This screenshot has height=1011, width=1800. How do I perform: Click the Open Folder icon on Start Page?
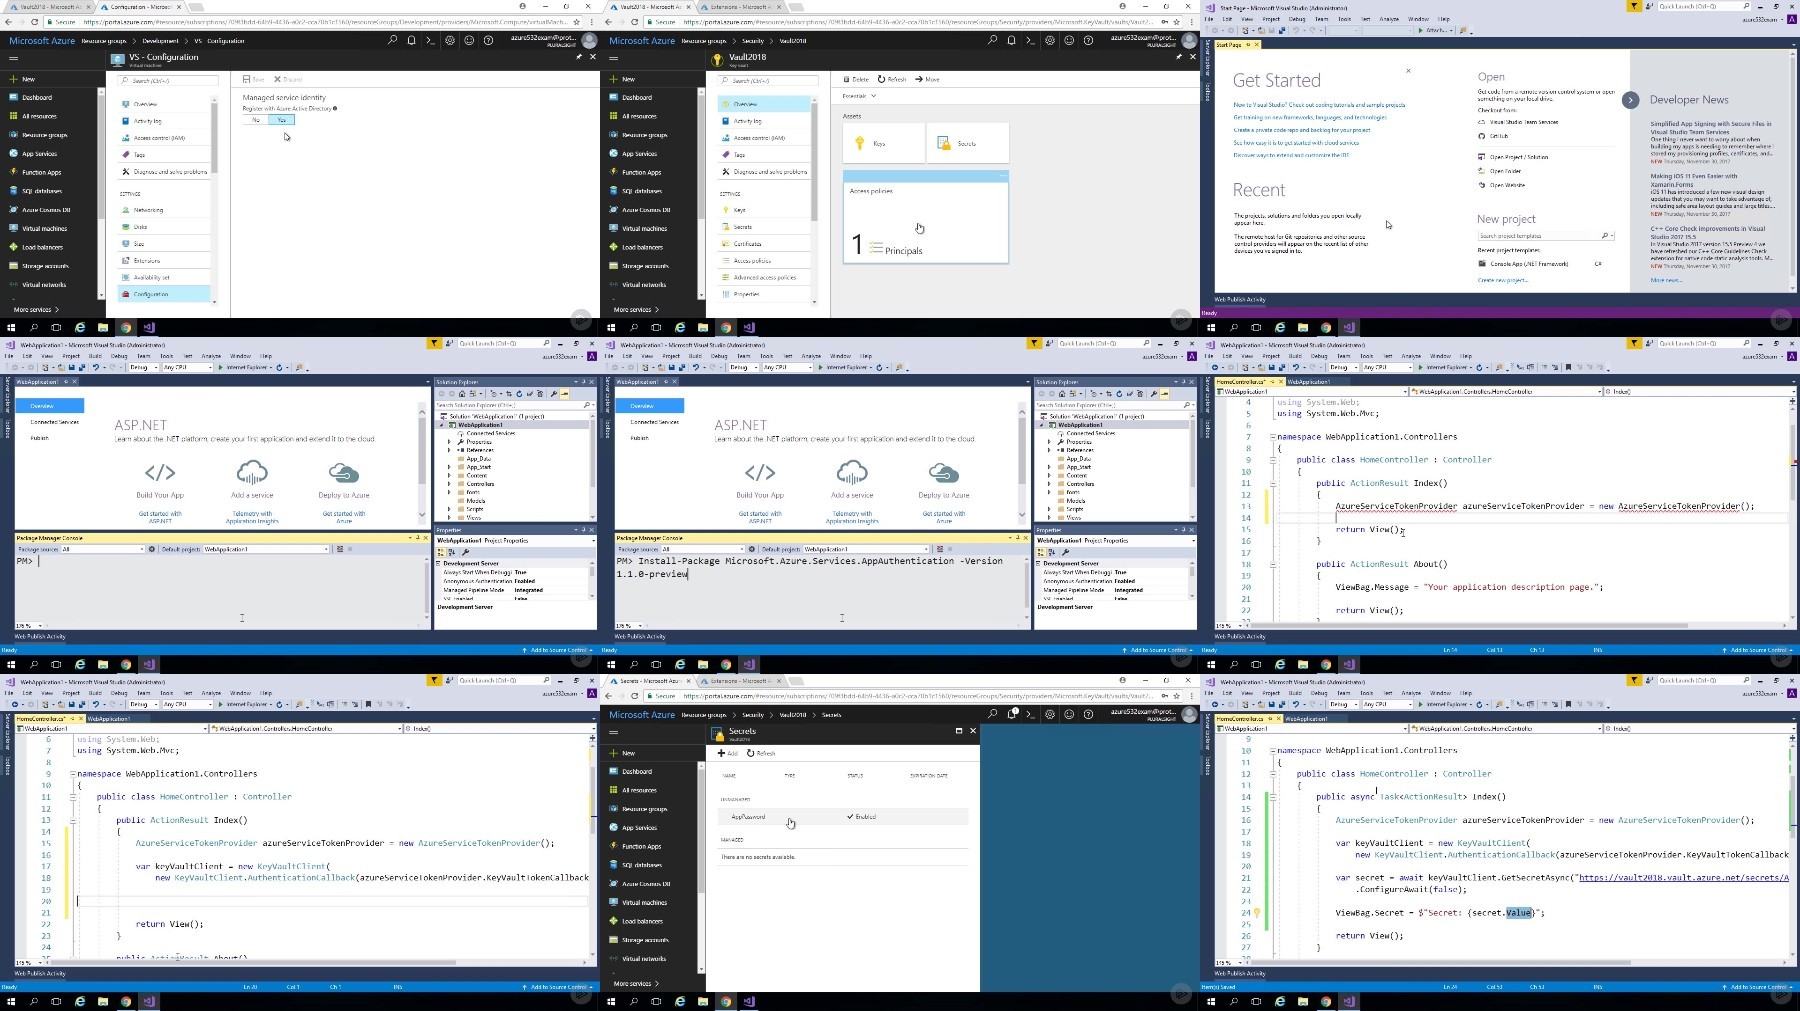pyautogui.click(x=1481, y=171)
